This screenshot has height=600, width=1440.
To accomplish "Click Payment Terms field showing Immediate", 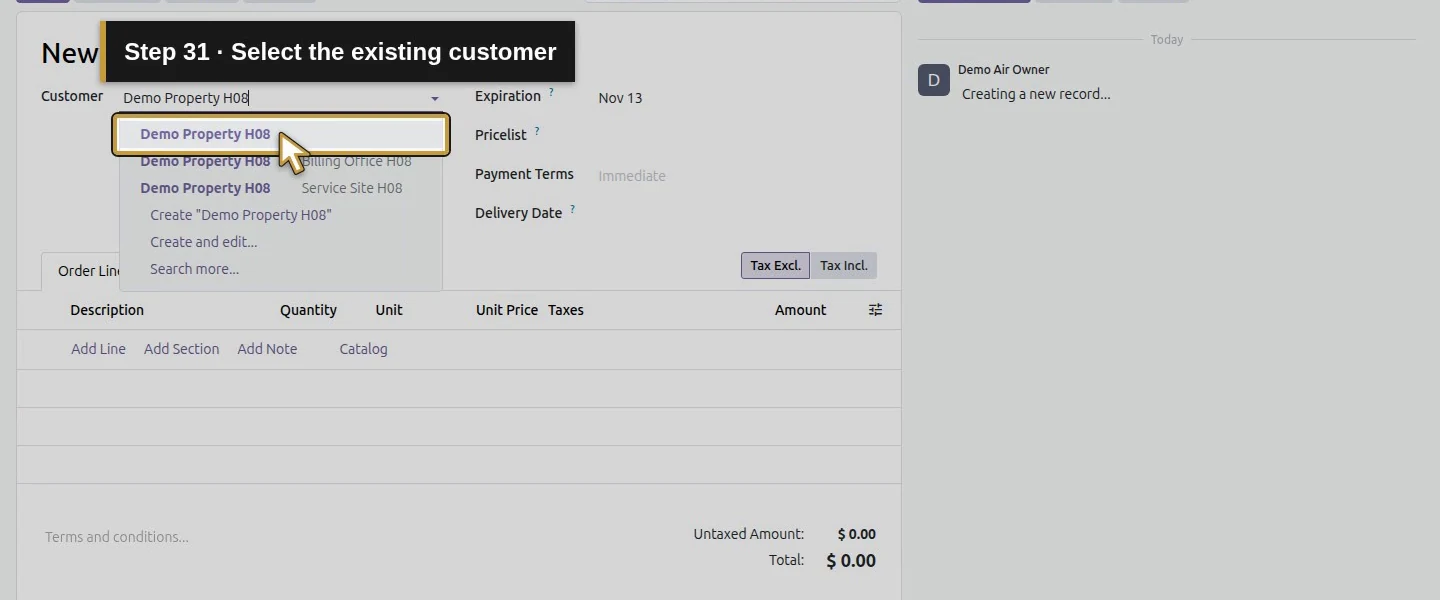I will point(735,176).
